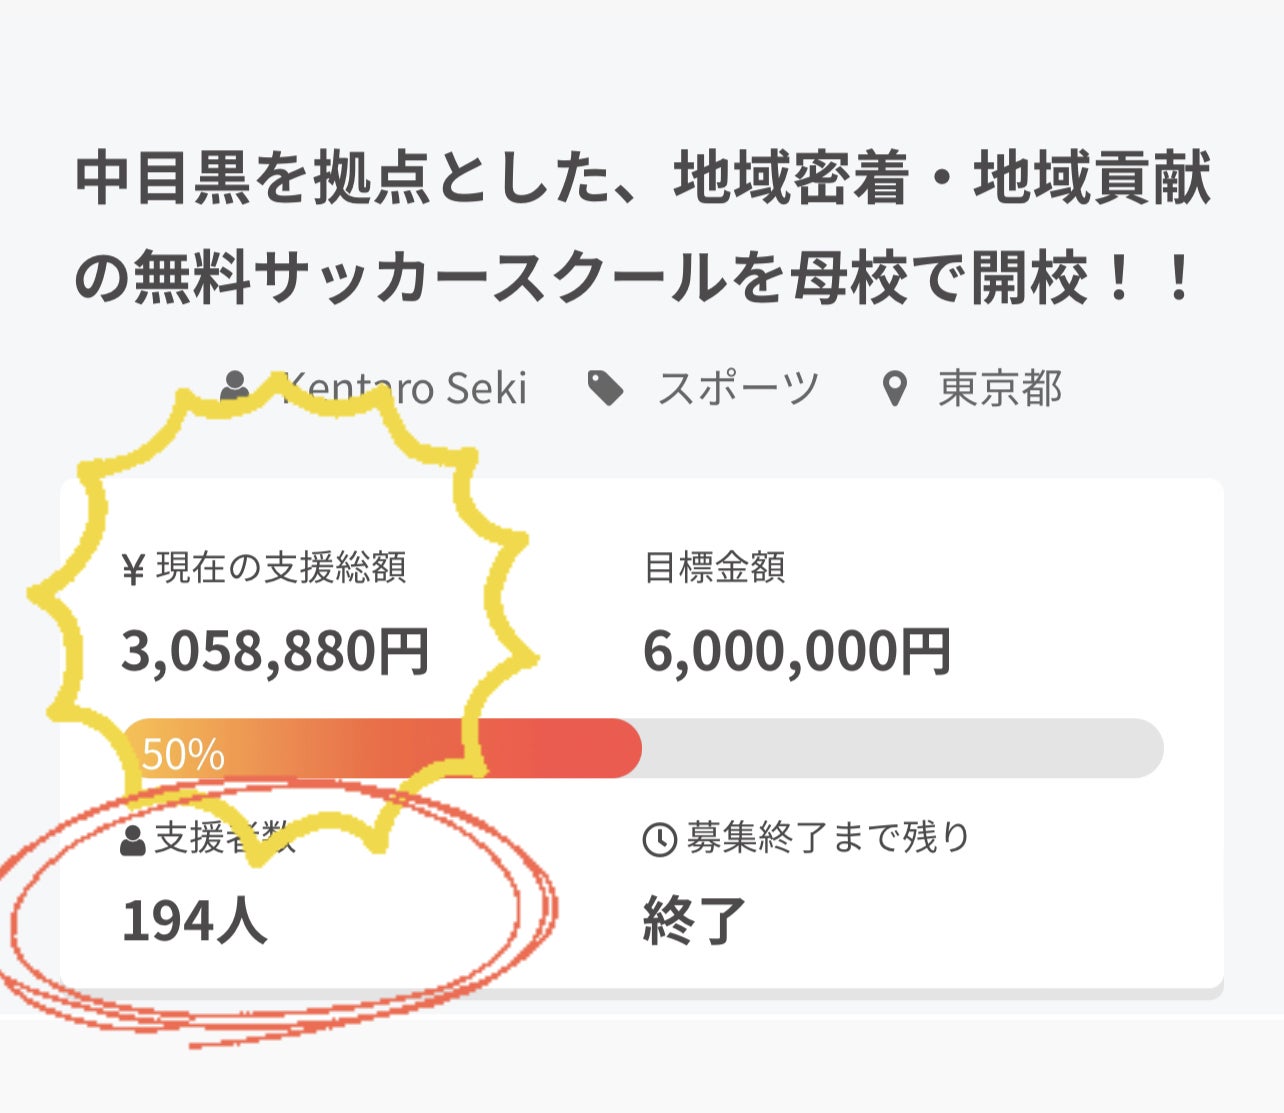Click the 50% label on the progress bar
Screen dimensions: 1284x1113
coord(183,754)
